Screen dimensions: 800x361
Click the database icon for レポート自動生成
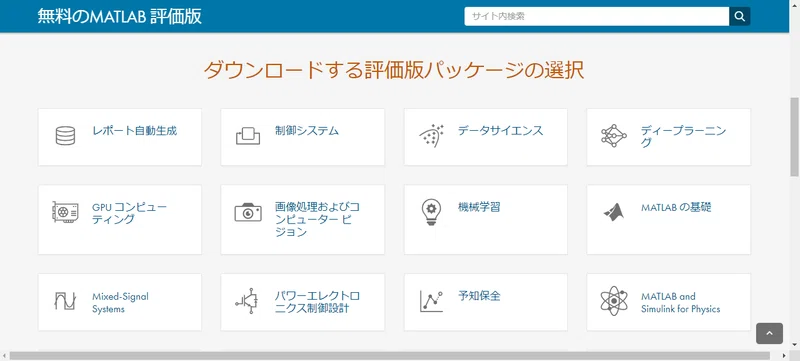tap(65, 136)
